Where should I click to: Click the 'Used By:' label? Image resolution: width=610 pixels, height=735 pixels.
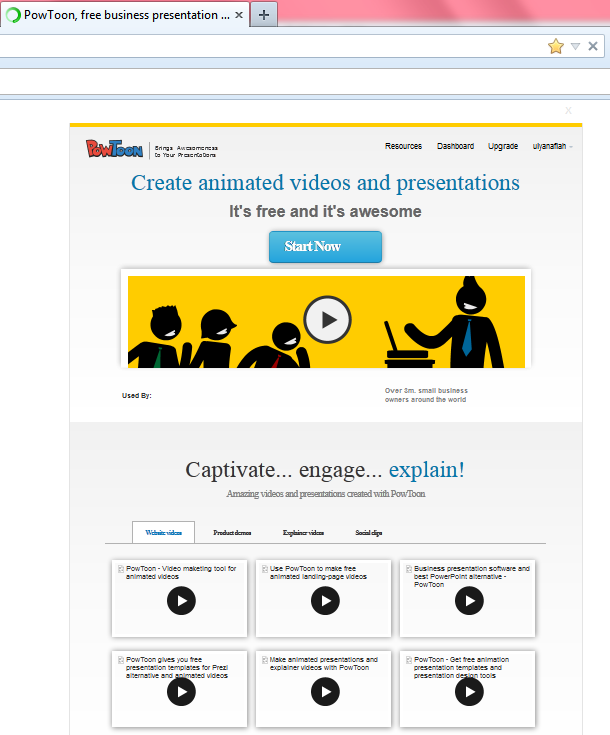point(136,396)
